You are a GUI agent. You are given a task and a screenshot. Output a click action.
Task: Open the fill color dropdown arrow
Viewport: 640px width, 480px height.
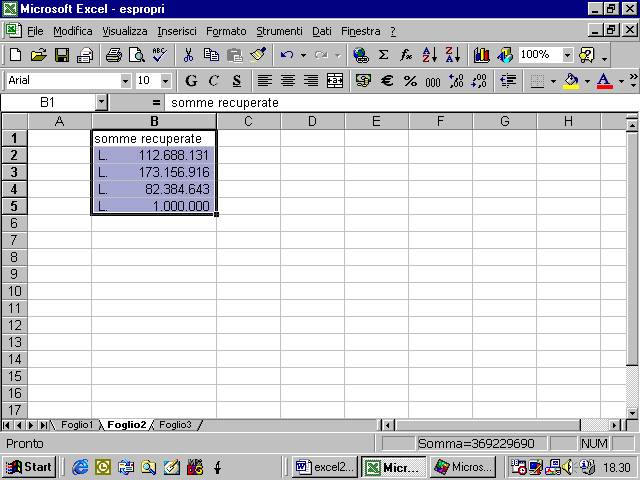click(587, 81)
